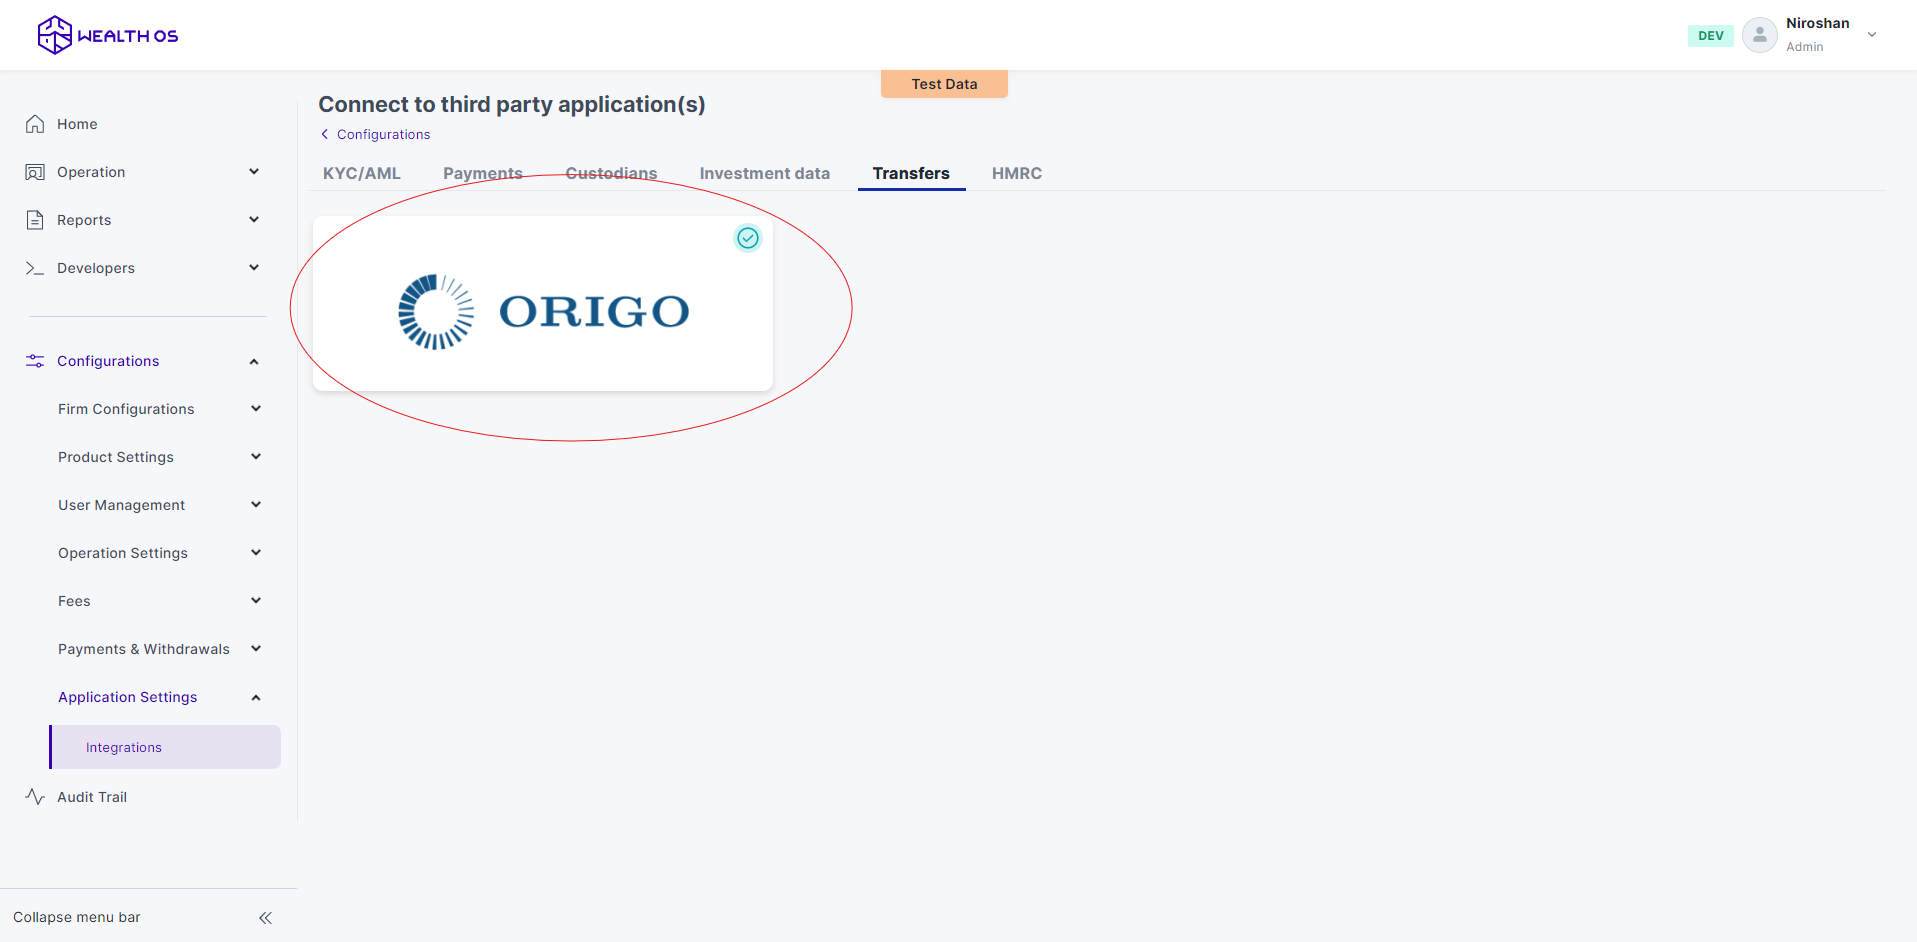Click the DEV environment badge
This screenshot has width=1917, height=942.
(x=1711, y=35)
